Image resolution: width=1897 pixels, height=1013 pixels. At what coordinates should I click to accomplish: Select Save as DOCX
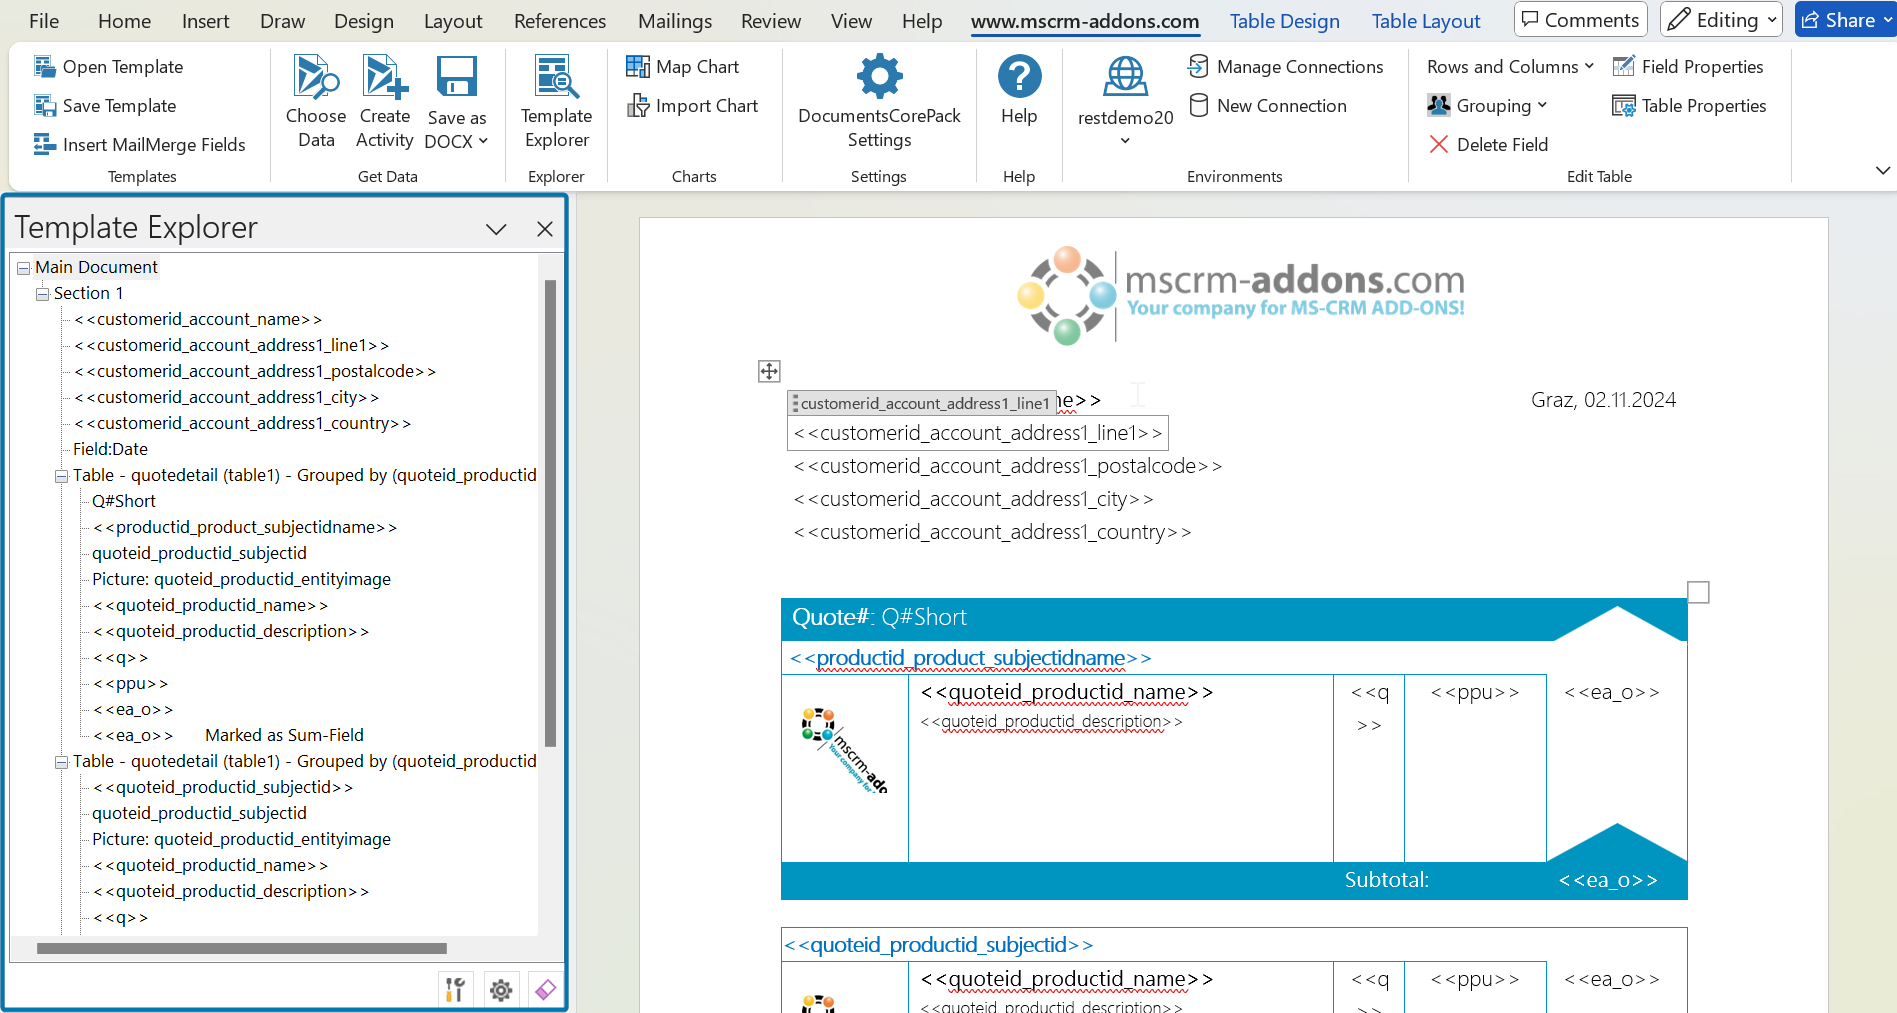[x=456, y=100]
